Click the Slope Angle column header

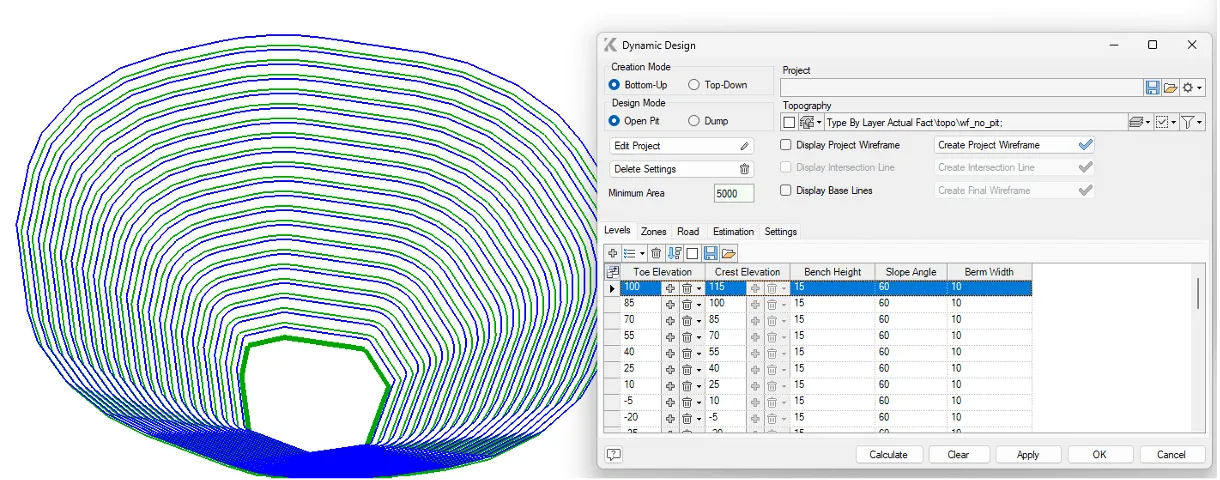910,272
